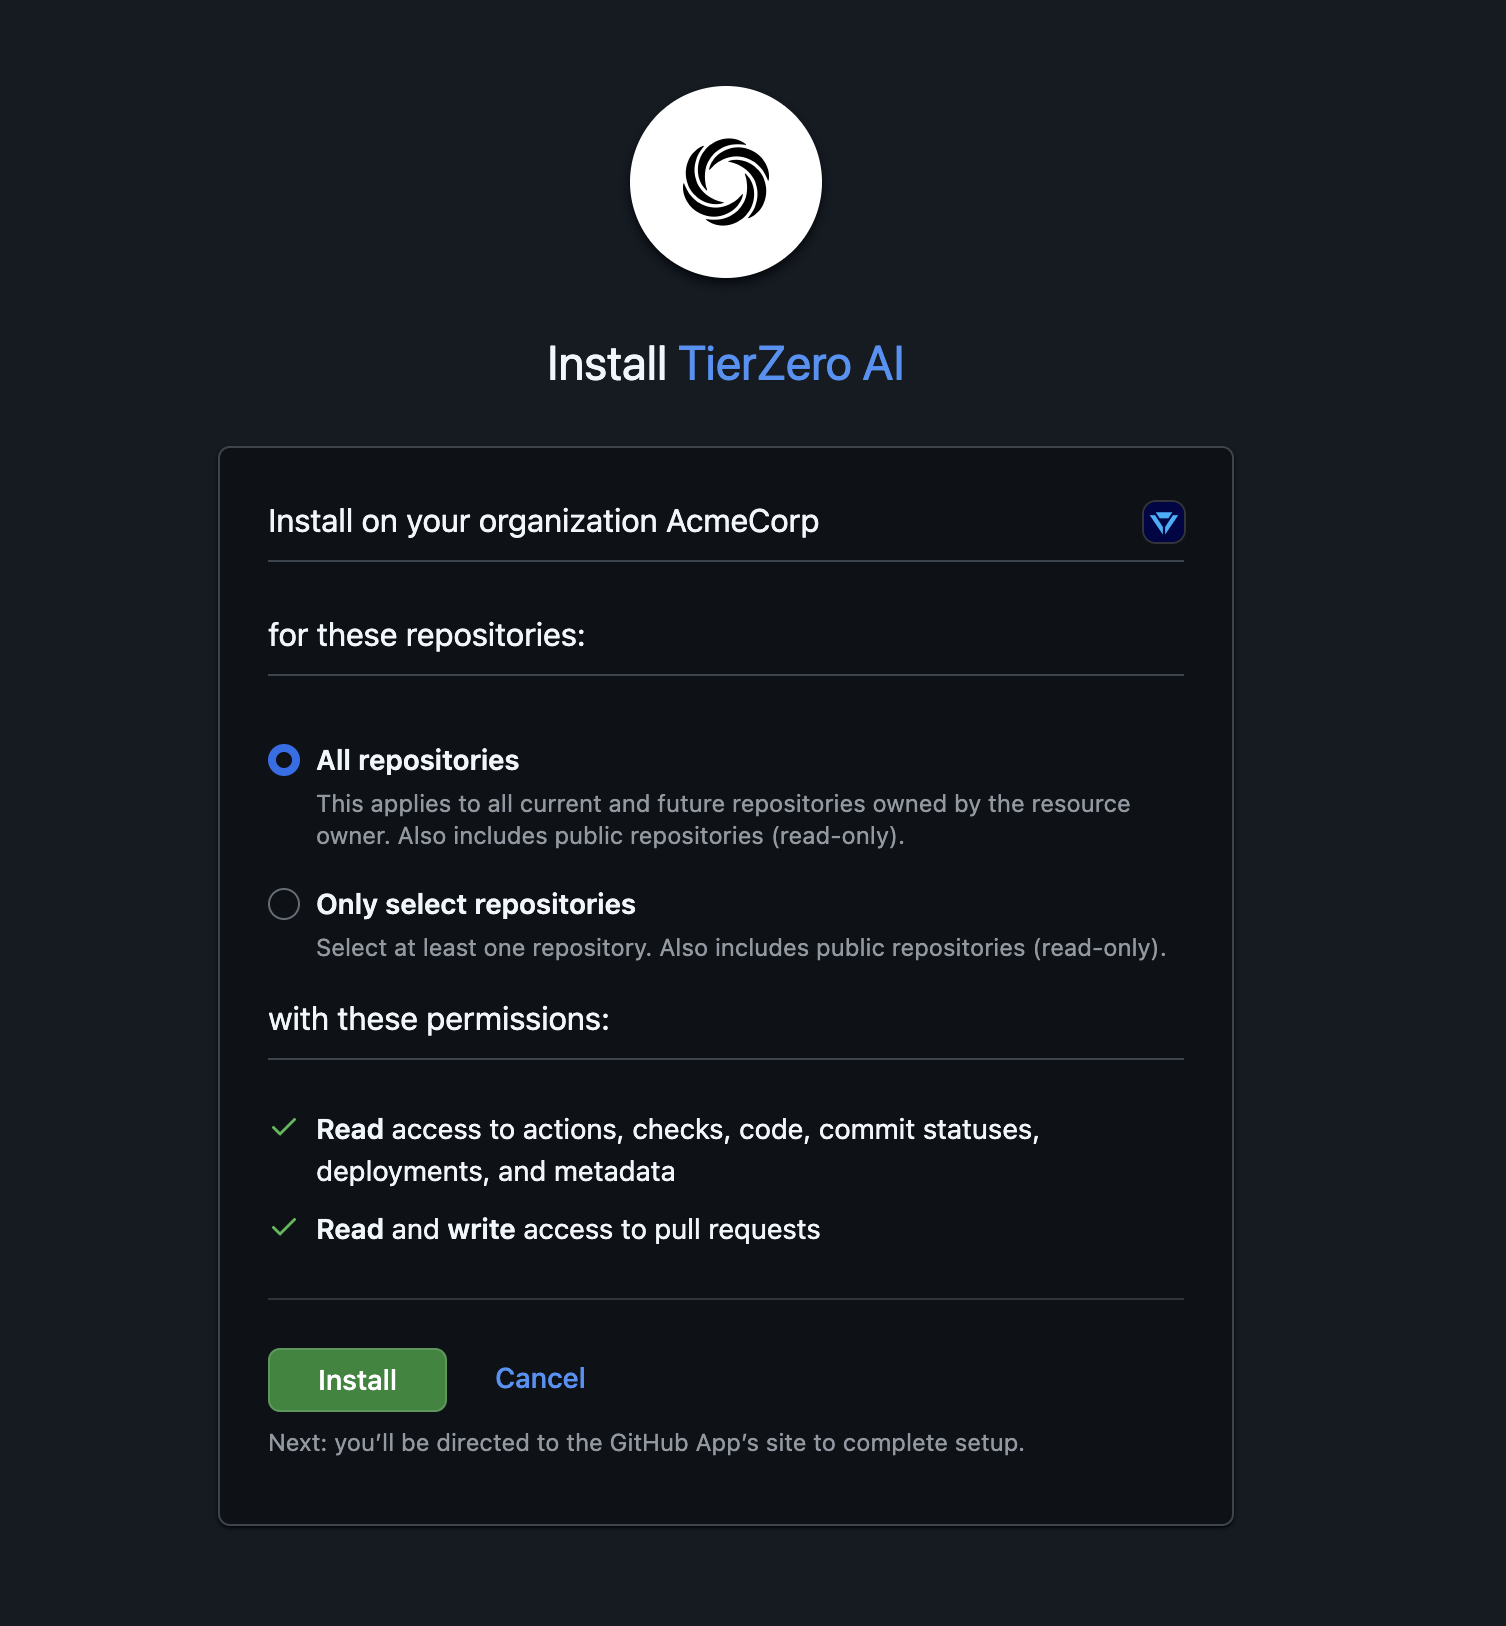This screenshot has width=1506, height=1626.
Task: Click TierZero AI in the page heading
Action: [x=791, y=364]
